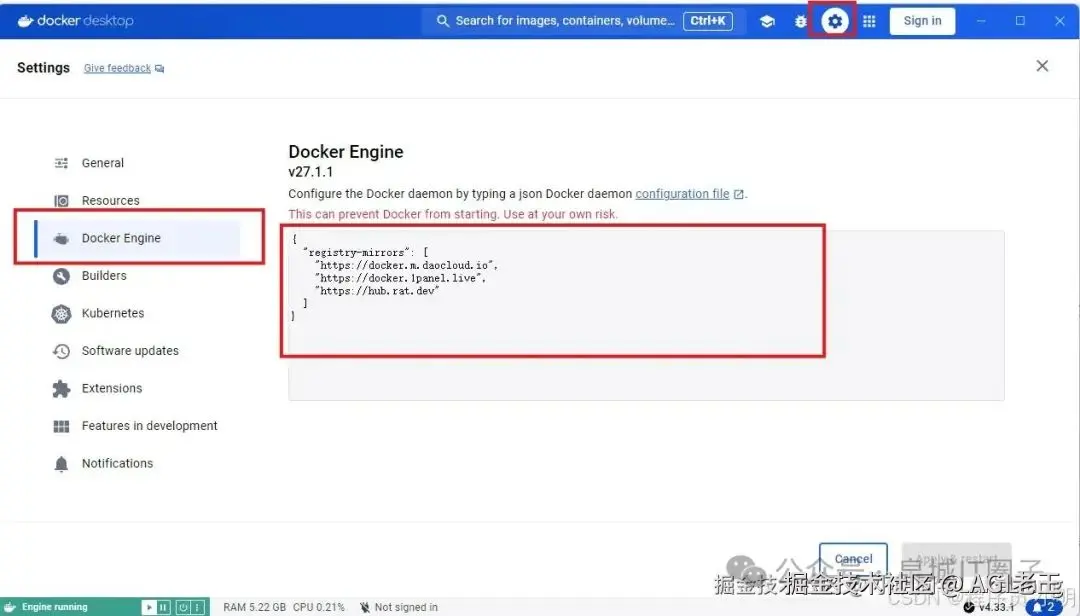Image resolution: width=1080 pixels, height=616 pixels.
Task: Click the Docker Engine whale icon in sidebar
Action: click(x=61, y=238)
